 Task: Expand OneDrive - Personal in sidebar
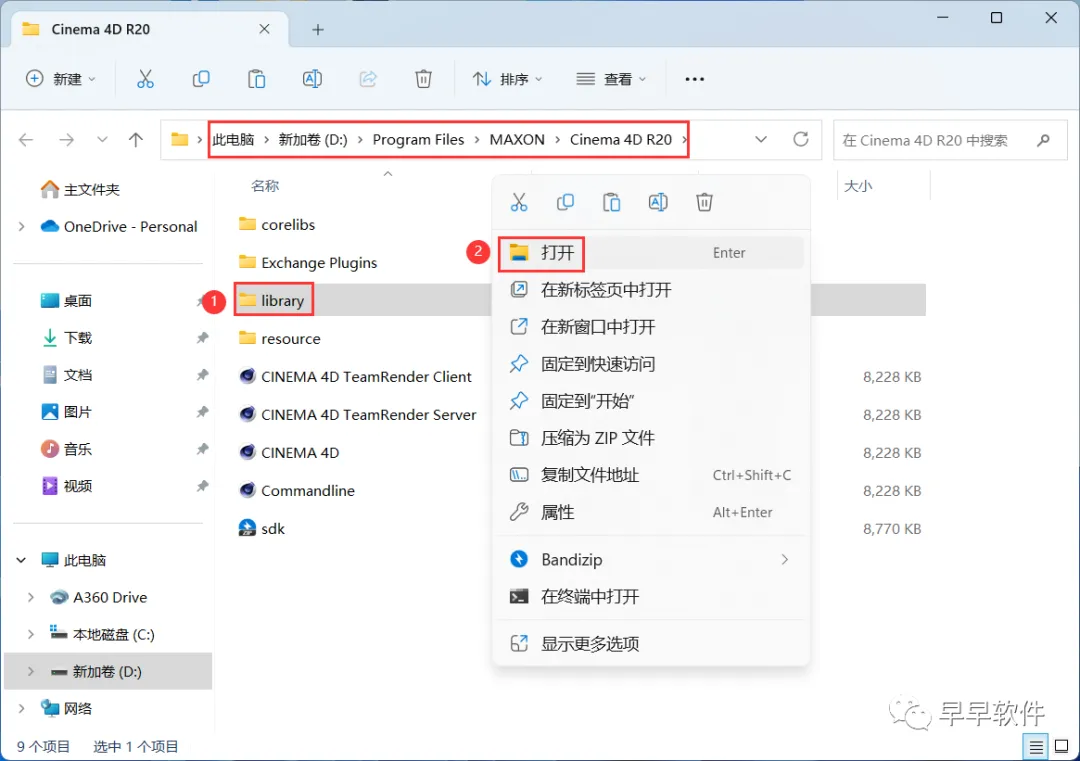[21, 227]
